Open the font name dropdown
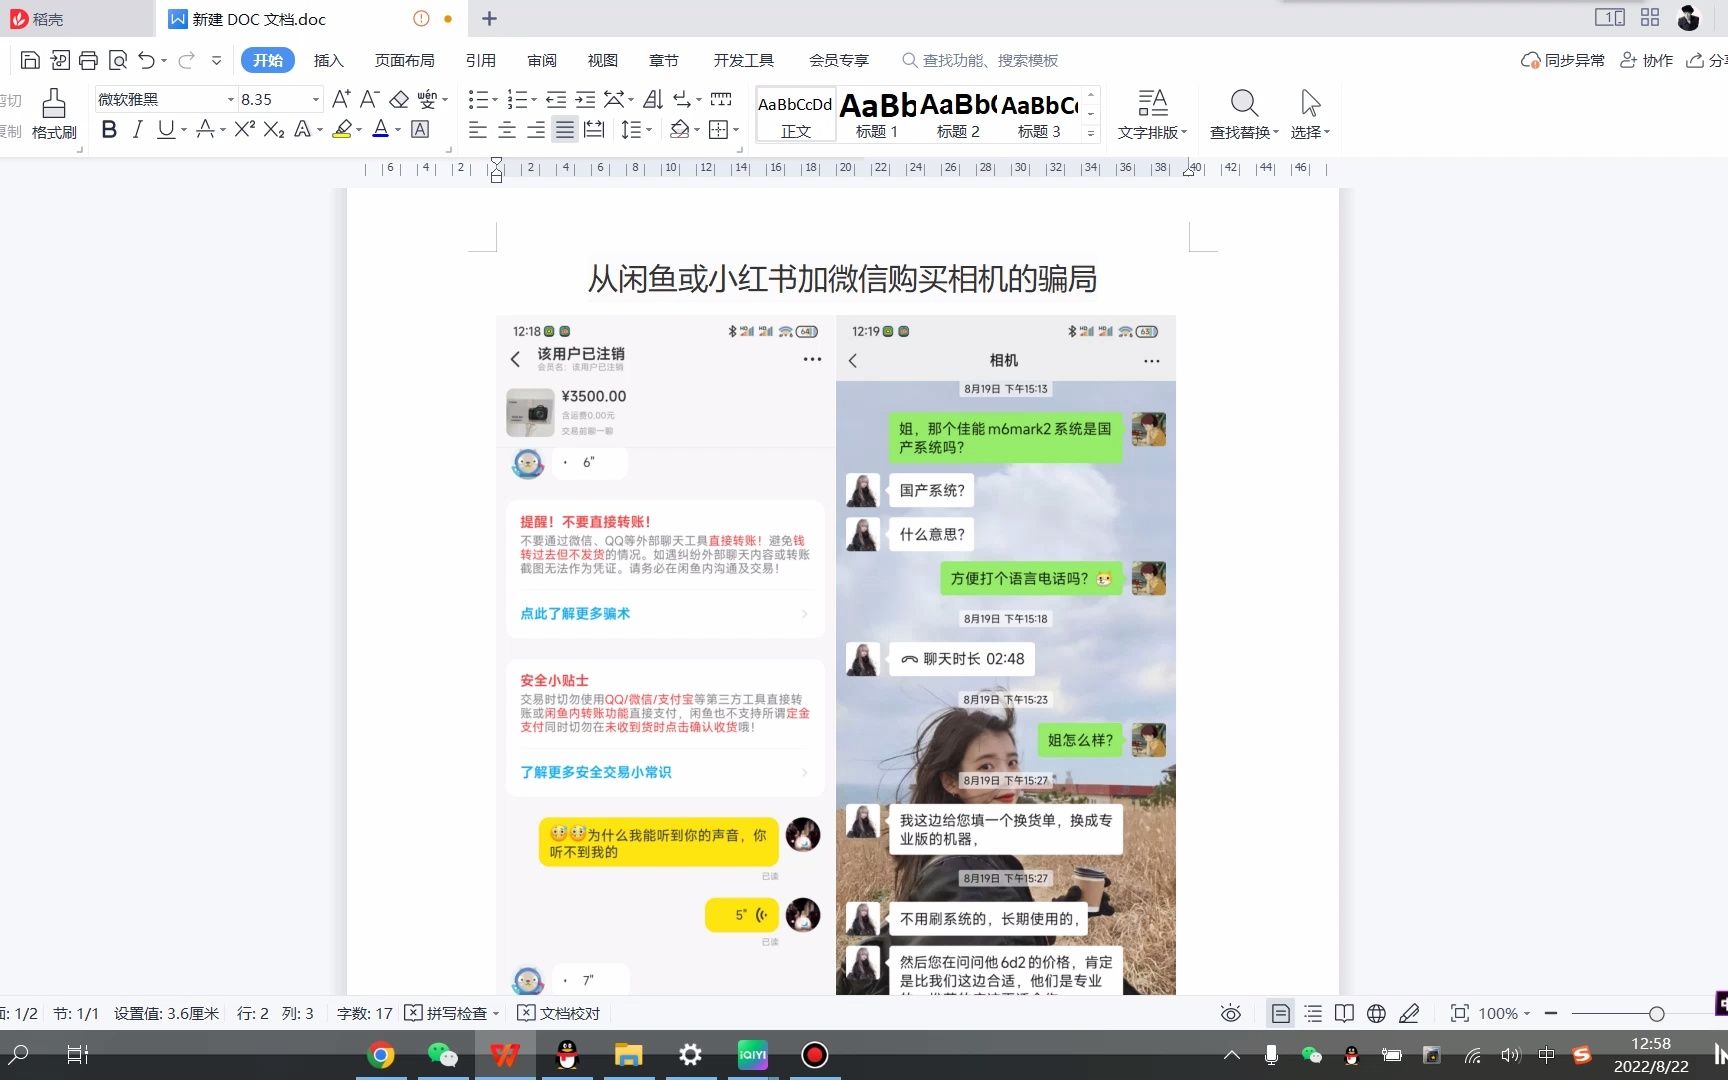 coord(231,99)
